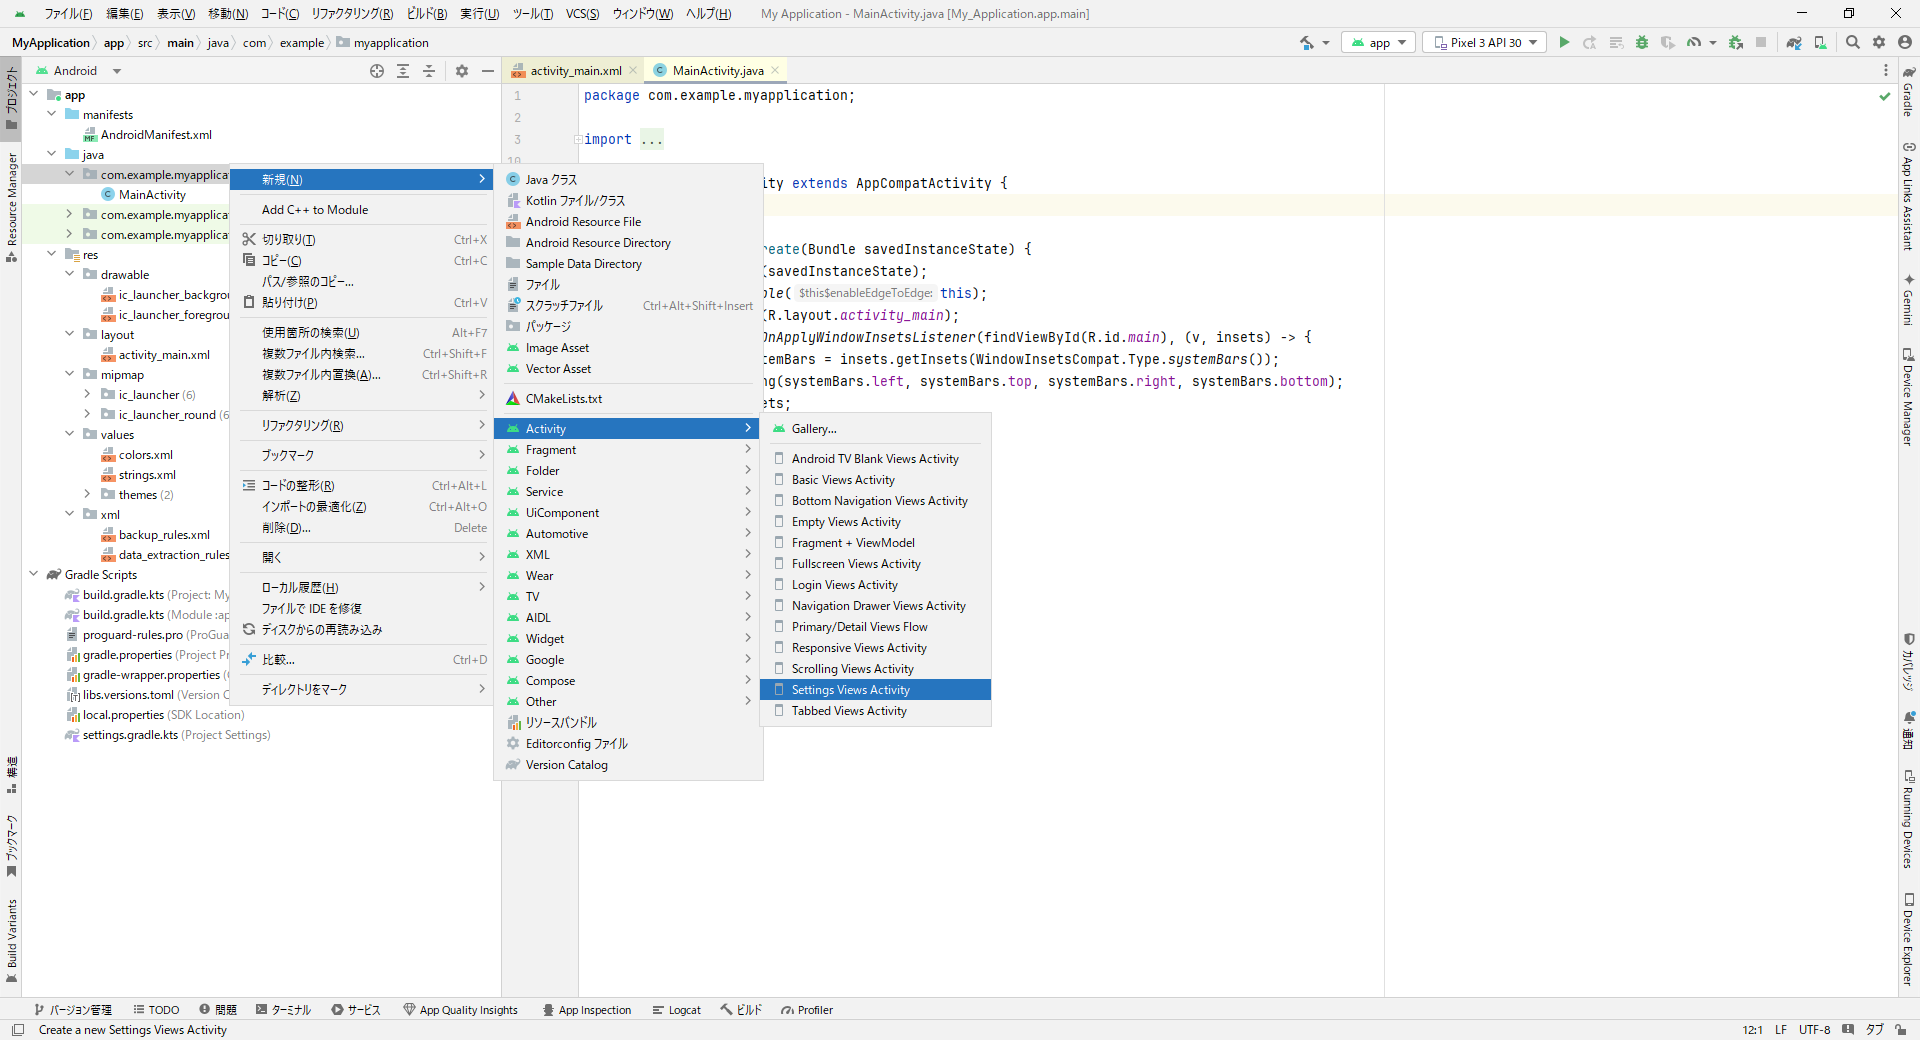Click the Make Project hammer icon
Screen dimensions: 1920x1040
click(1307, 43)
